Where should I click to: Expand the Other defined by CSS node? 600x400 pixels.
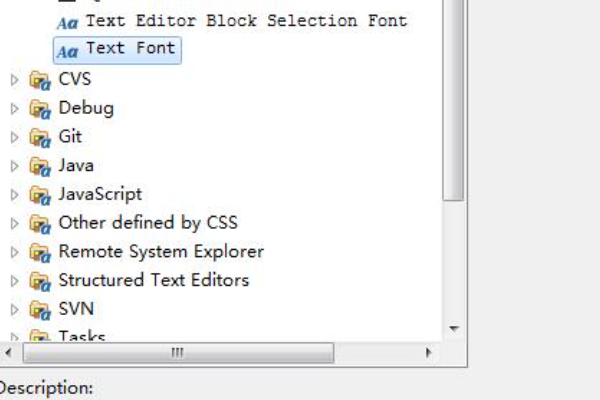15,223
